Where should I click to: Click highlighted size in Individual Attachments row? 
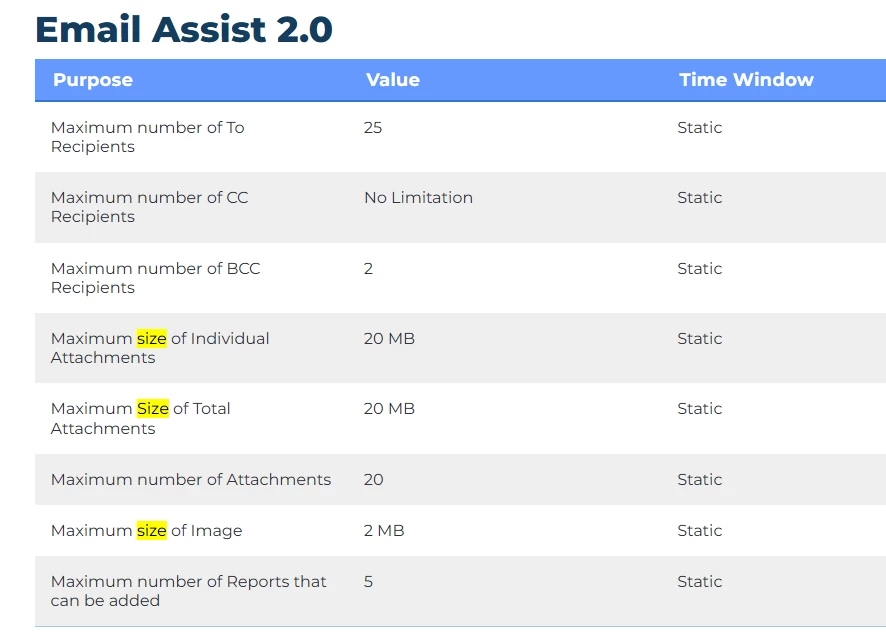[x=151, y=338]
